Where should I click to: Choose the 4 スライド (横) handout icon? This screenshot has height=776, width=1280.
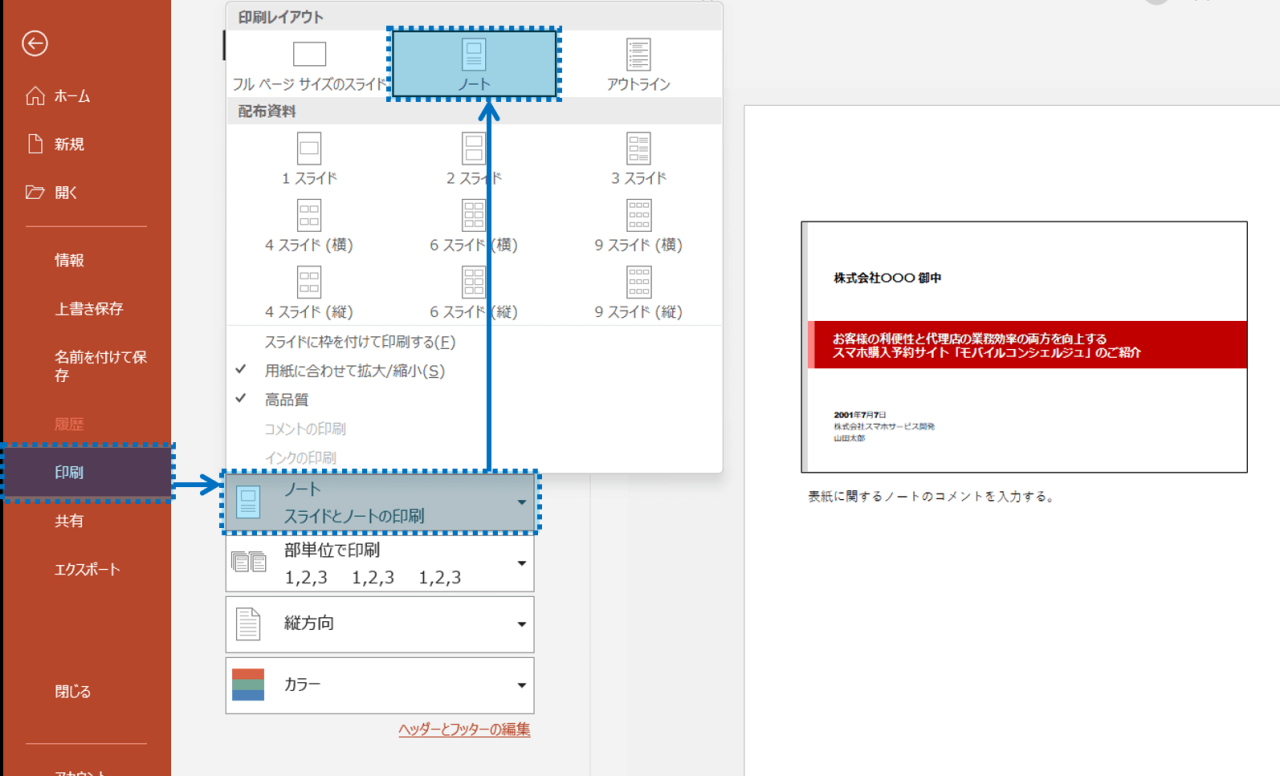[309, 215]
